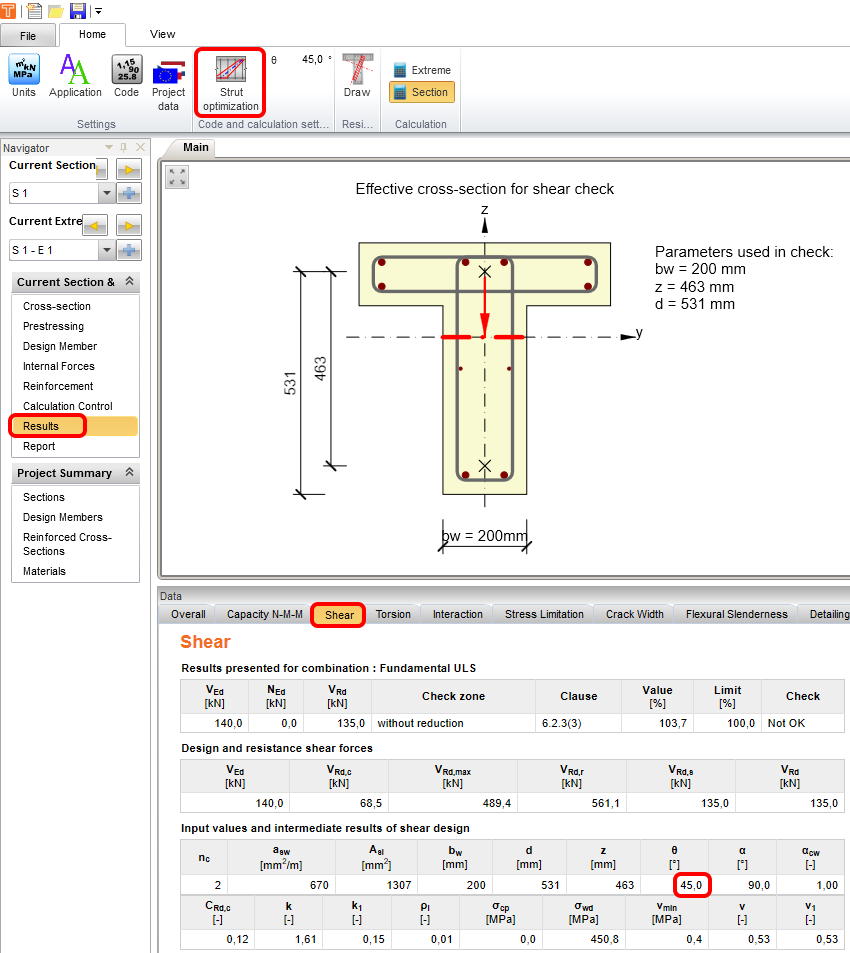Enable Extreme calculation mode
850x953 pixels.
coord(421,70)
